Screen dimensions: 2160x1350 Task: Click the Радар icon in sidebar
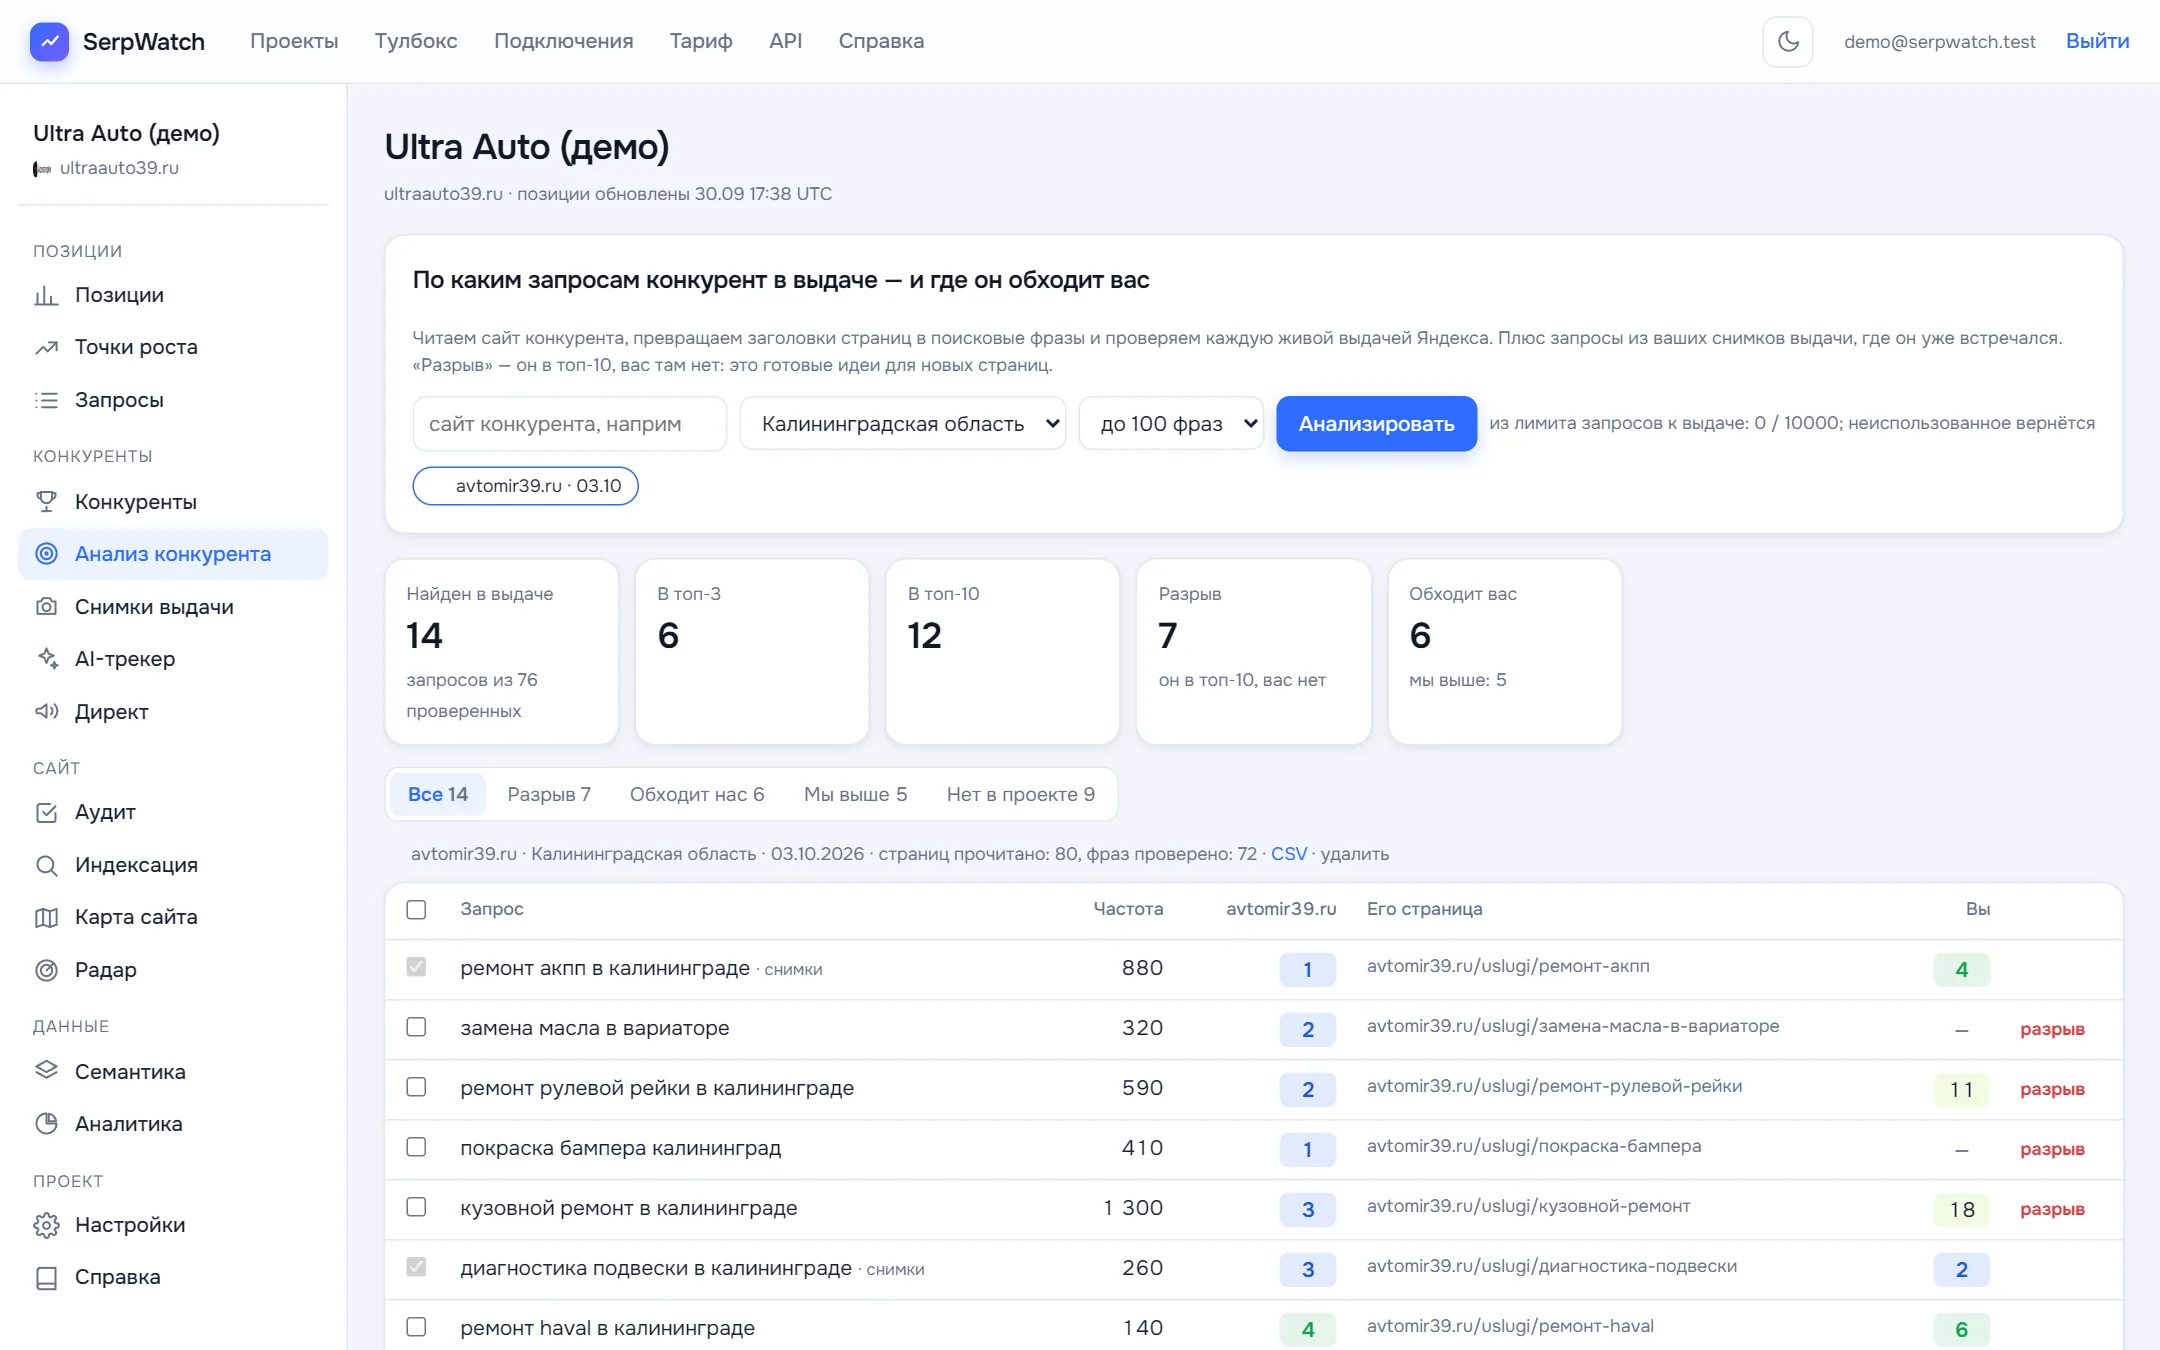pos(46,970)
